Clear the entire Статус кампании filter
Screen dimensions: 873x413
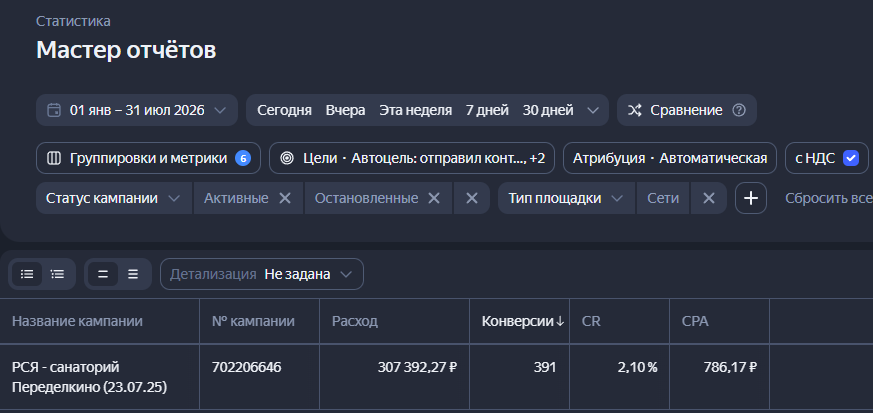pyautogui.click(x=472, y=198)
